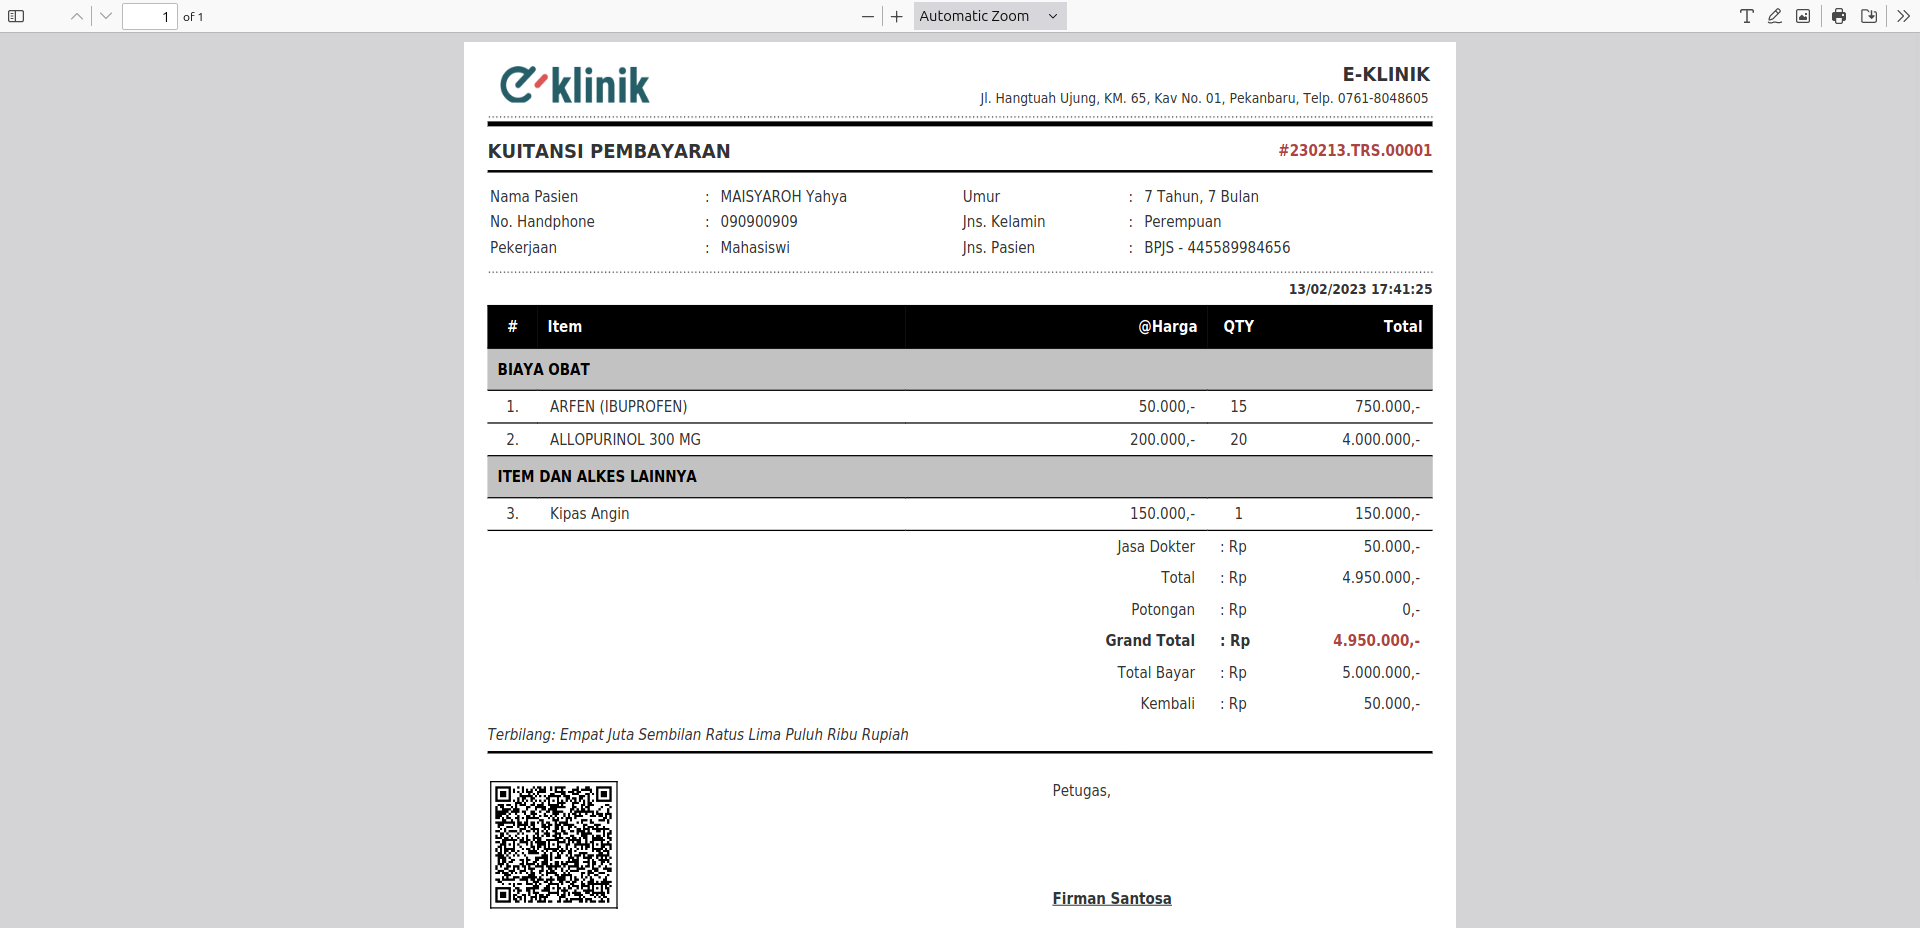1920x928 pixels.
Task: Select the clinic address line
Action: [1204, 98]
